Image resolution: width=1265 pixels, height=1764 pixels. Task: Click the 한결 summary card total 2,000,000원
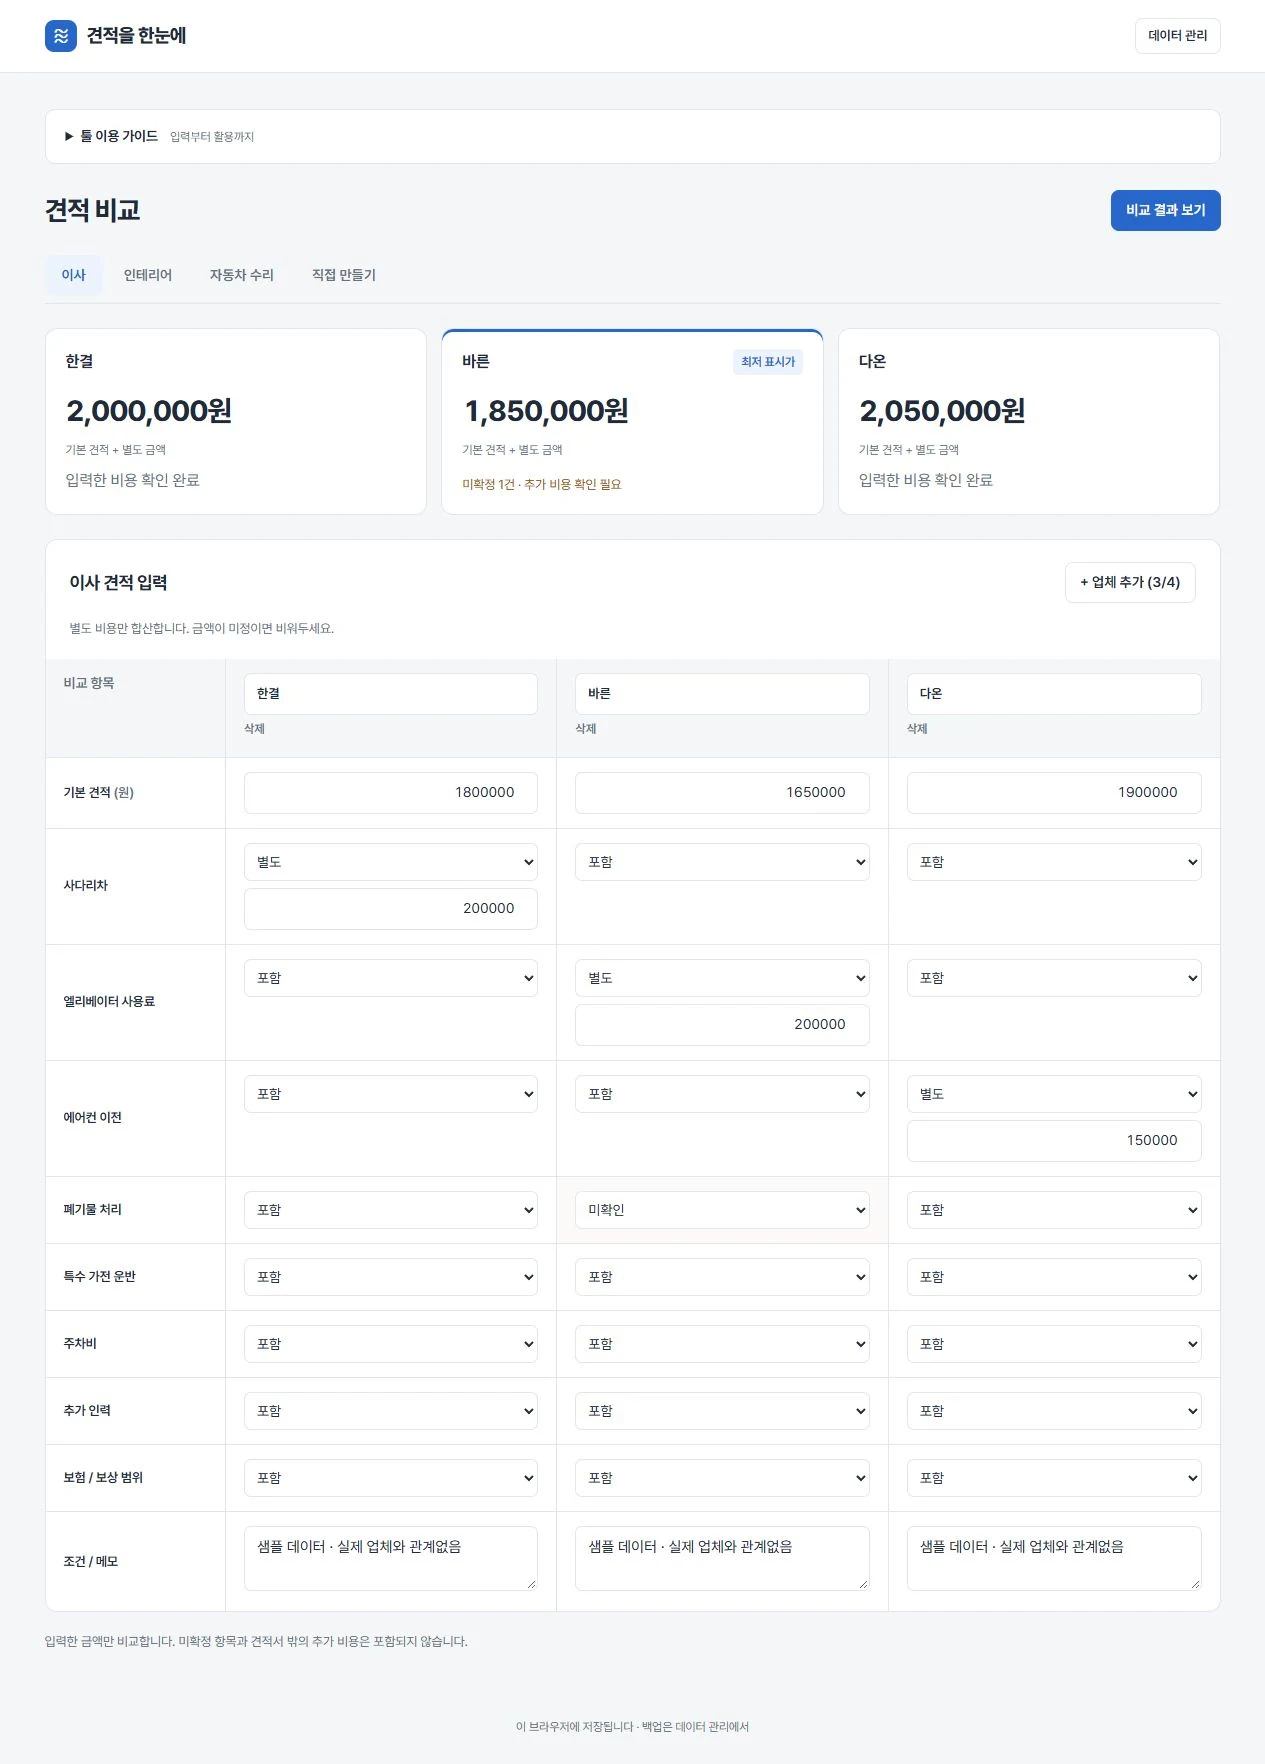pos(149,411)
